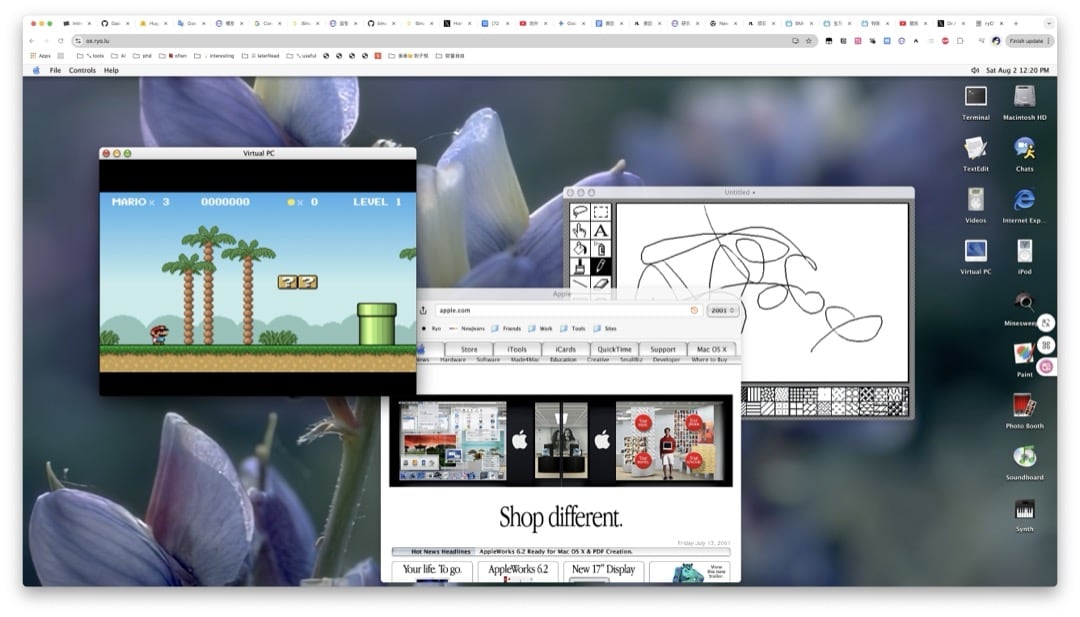This screenshot has height=617, width=1080.
Task: Click the Hot News Headlines ticker
Action: (561, 552)
